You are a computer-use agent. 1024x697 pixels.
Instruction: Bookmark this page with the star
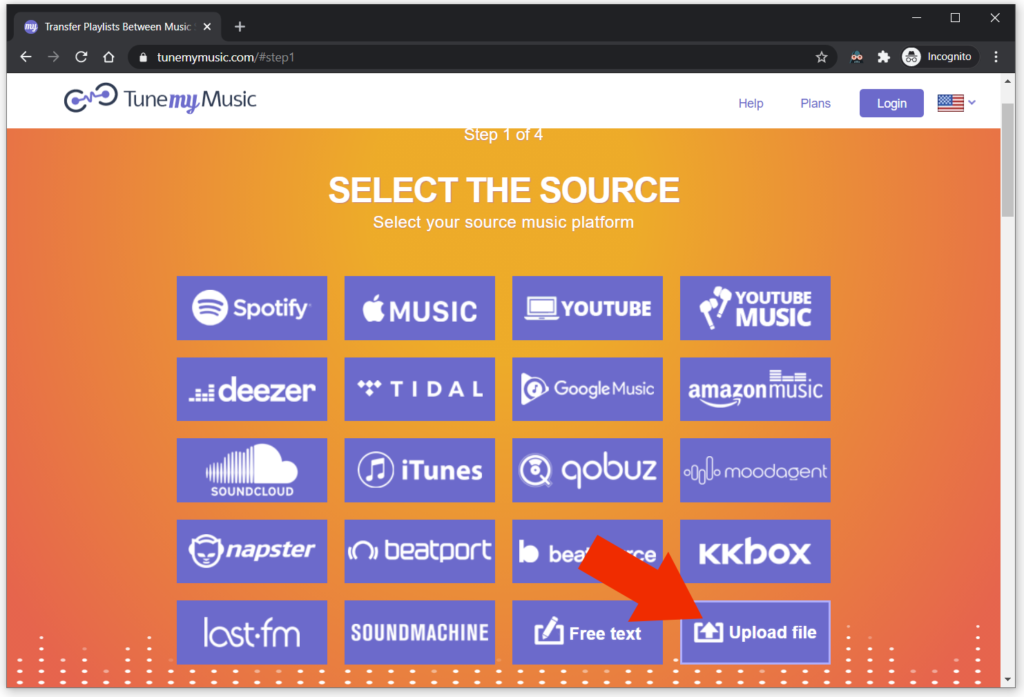pos(821,57)
